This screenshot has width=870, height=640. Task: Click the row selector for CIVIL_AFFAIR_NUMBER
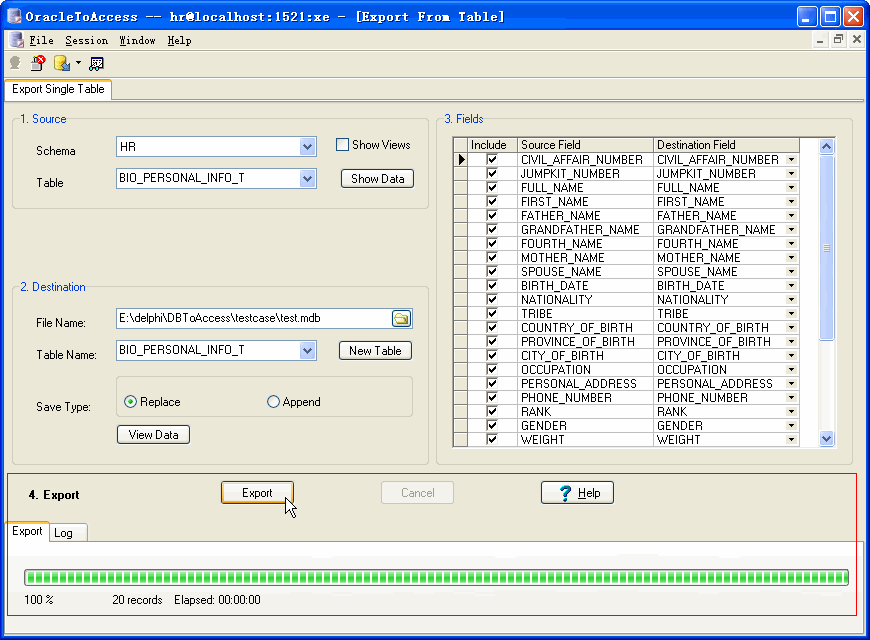point(461,159)
